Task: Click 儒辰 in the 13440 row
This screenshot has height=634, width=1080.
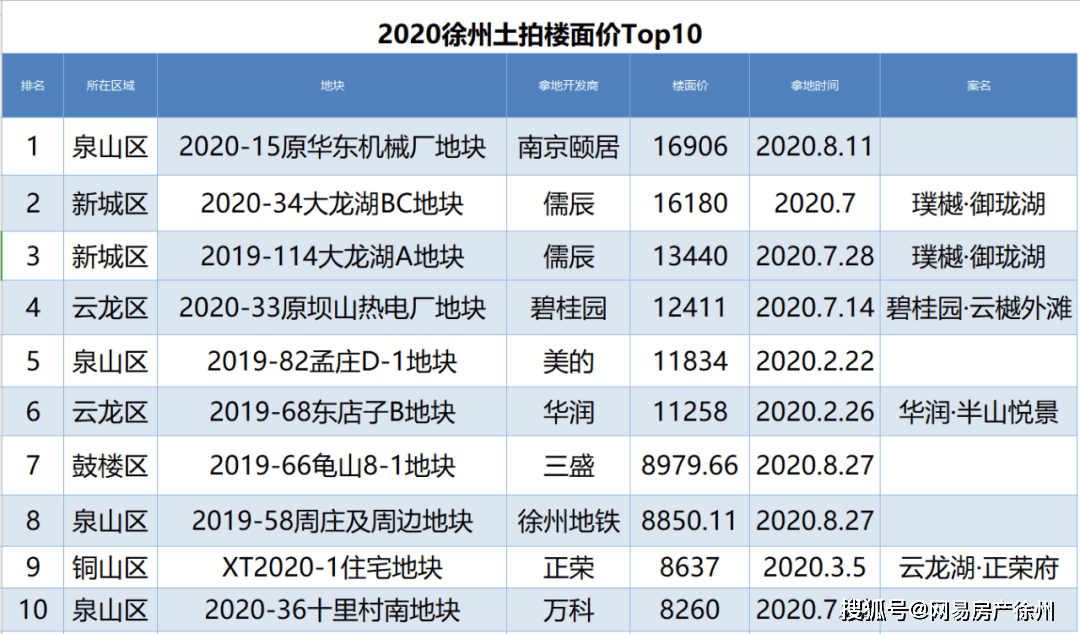Action: coord(568,256)
